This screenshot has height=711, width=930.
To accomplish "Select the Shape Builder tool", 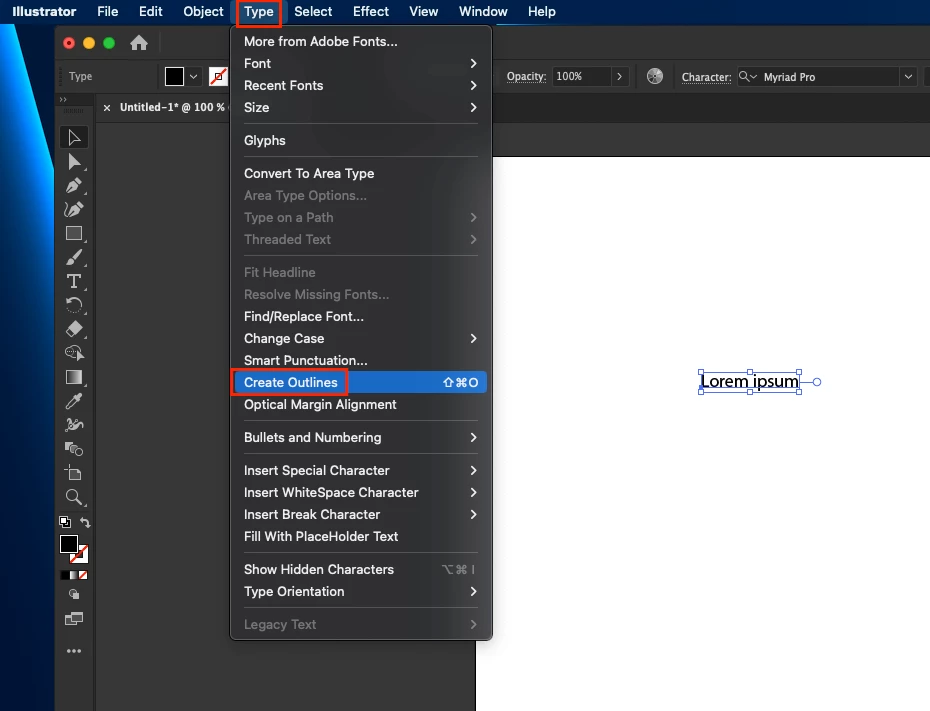I will (74, 353).
